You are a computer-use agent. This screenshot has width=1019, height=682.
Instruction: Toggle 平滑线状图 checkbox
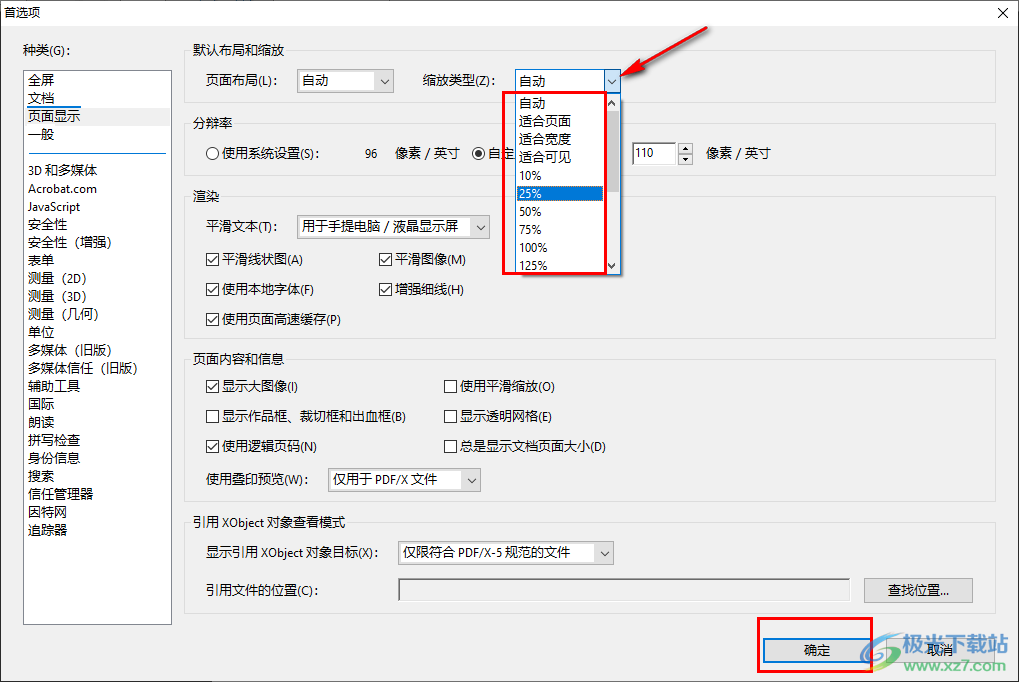click(212, 260)
